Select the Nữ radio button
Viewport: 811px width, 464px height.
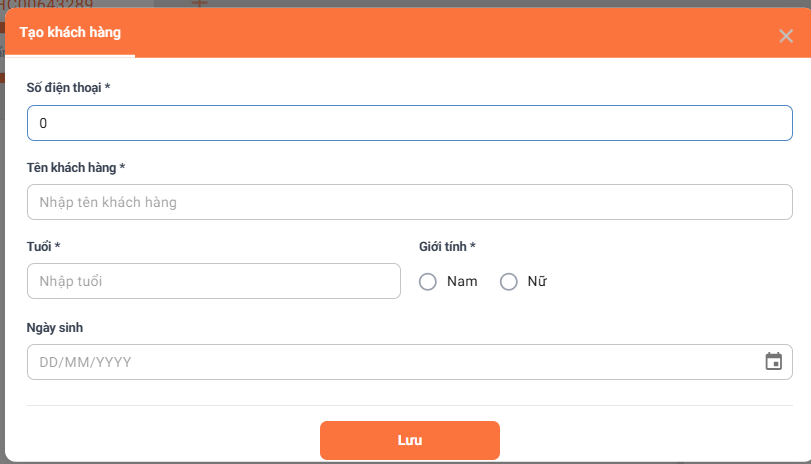[x=508, y=282]
